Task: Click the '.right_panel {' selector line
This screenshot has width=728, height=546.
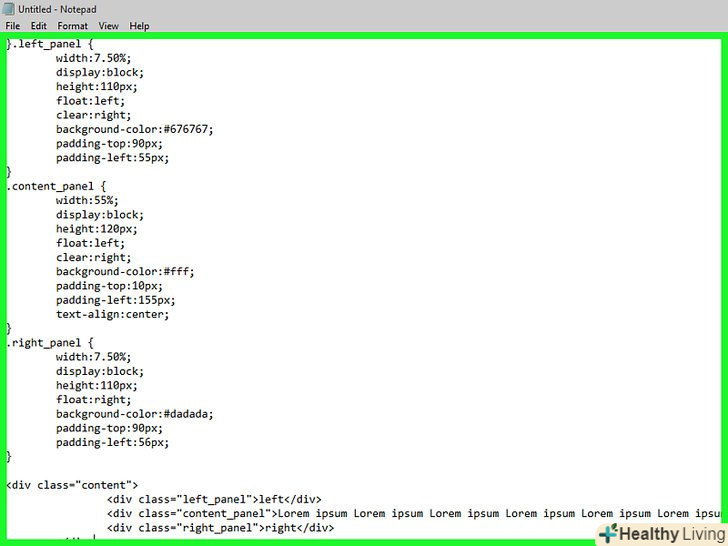Action: (x=50, y=343)
